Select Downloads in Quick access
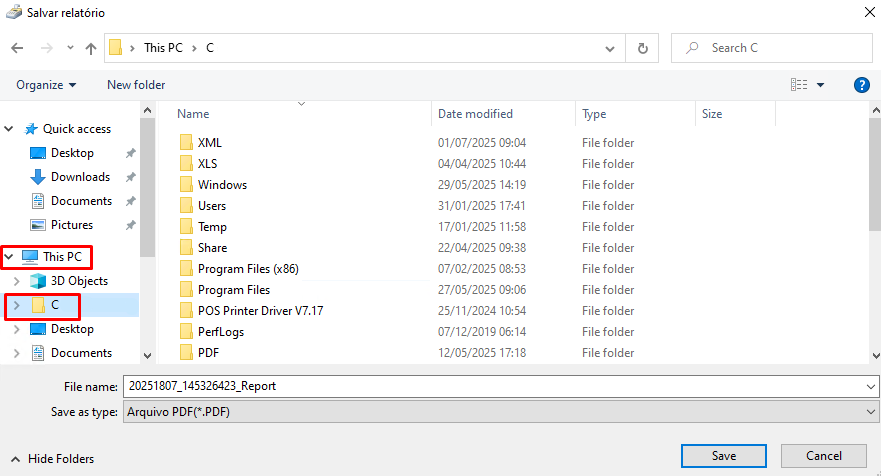This screenshot has height=476, width=881. tap(80, 177)
